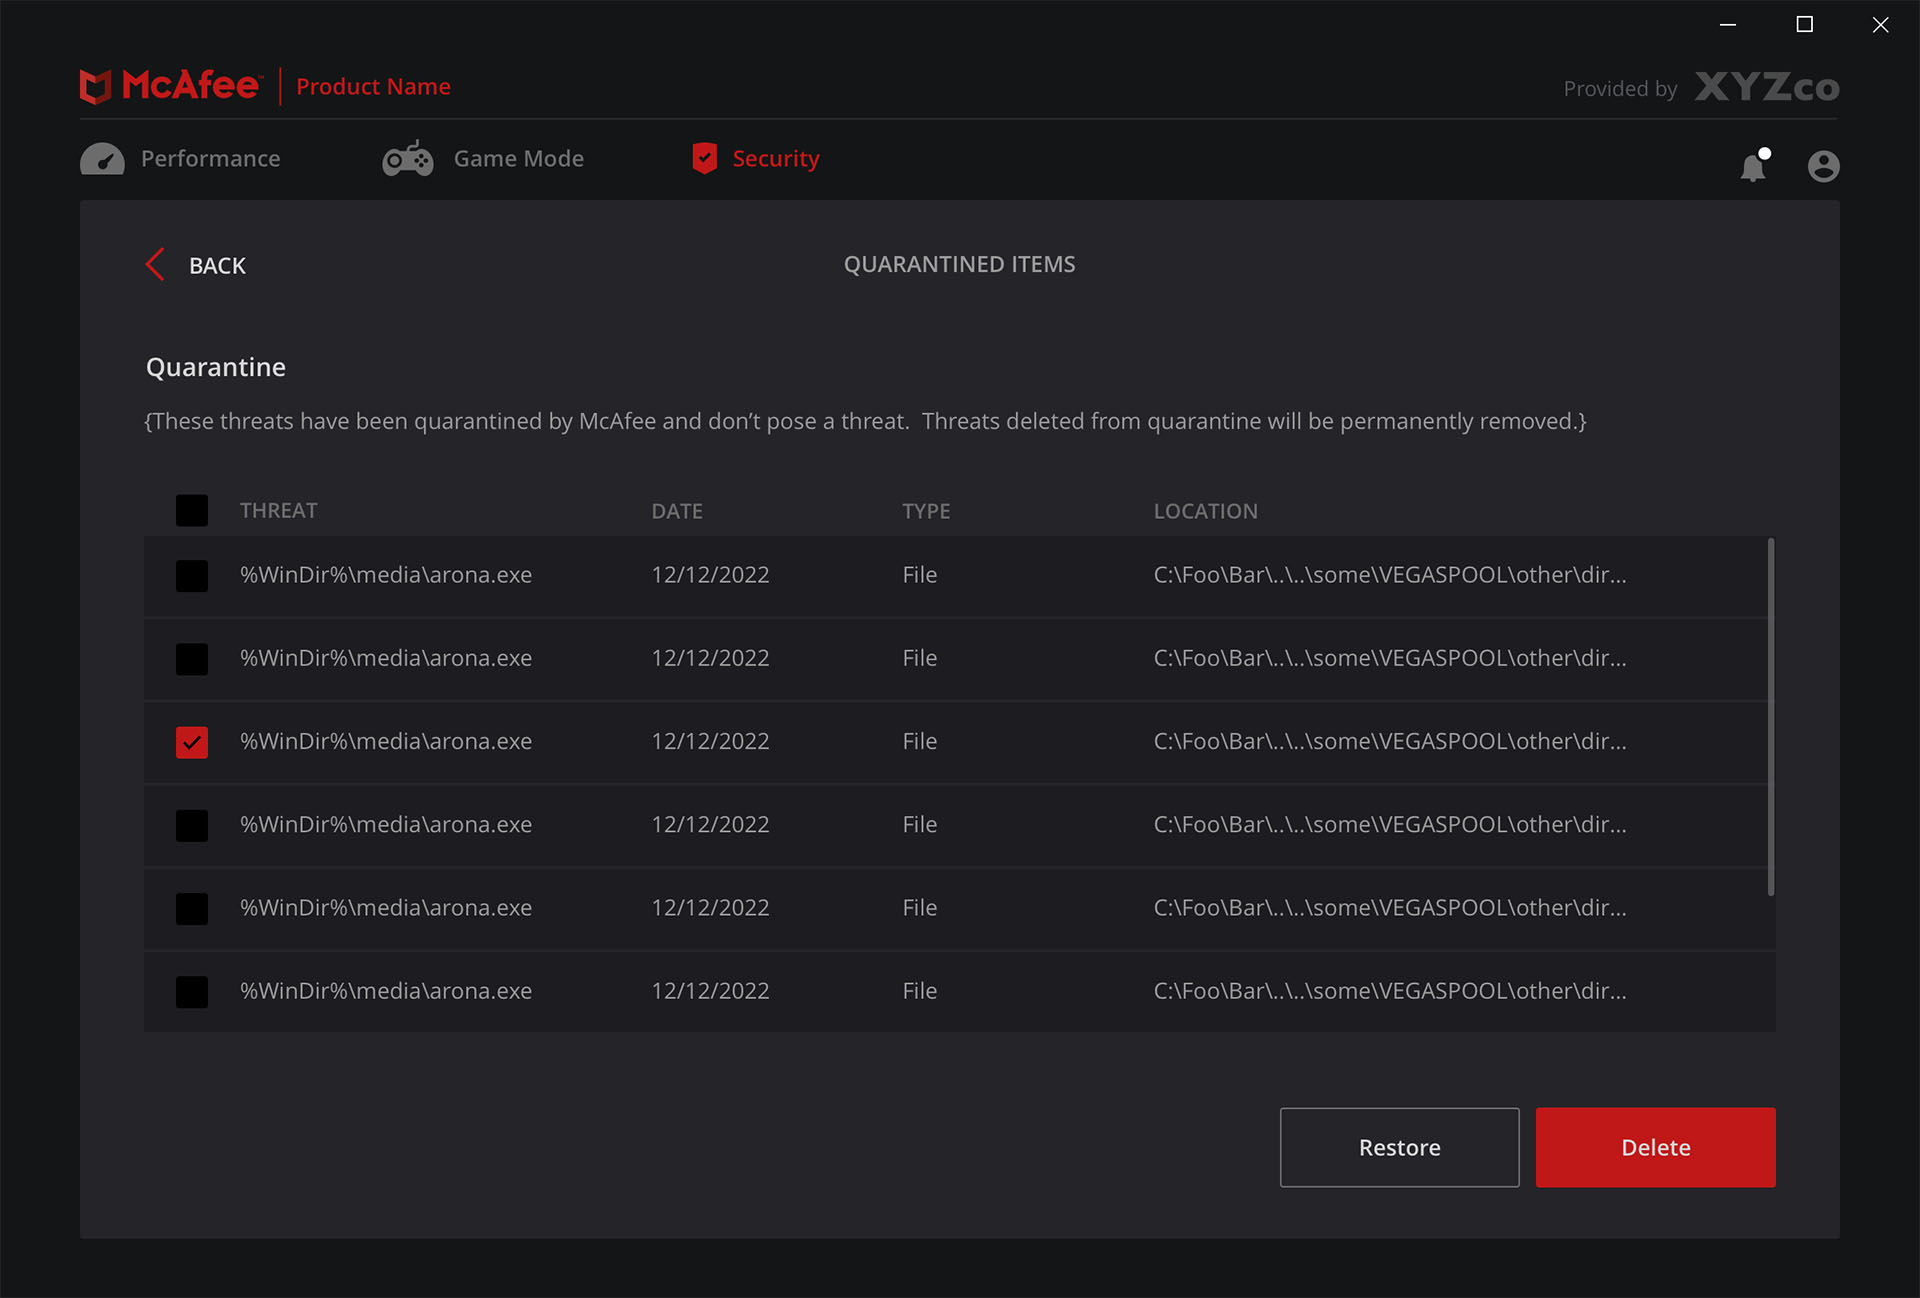Switch to the Game Mode tab
Image resolution: width=1920 pixels, height=1298 pixels.
pyautogui.click(x=483, y=159)
